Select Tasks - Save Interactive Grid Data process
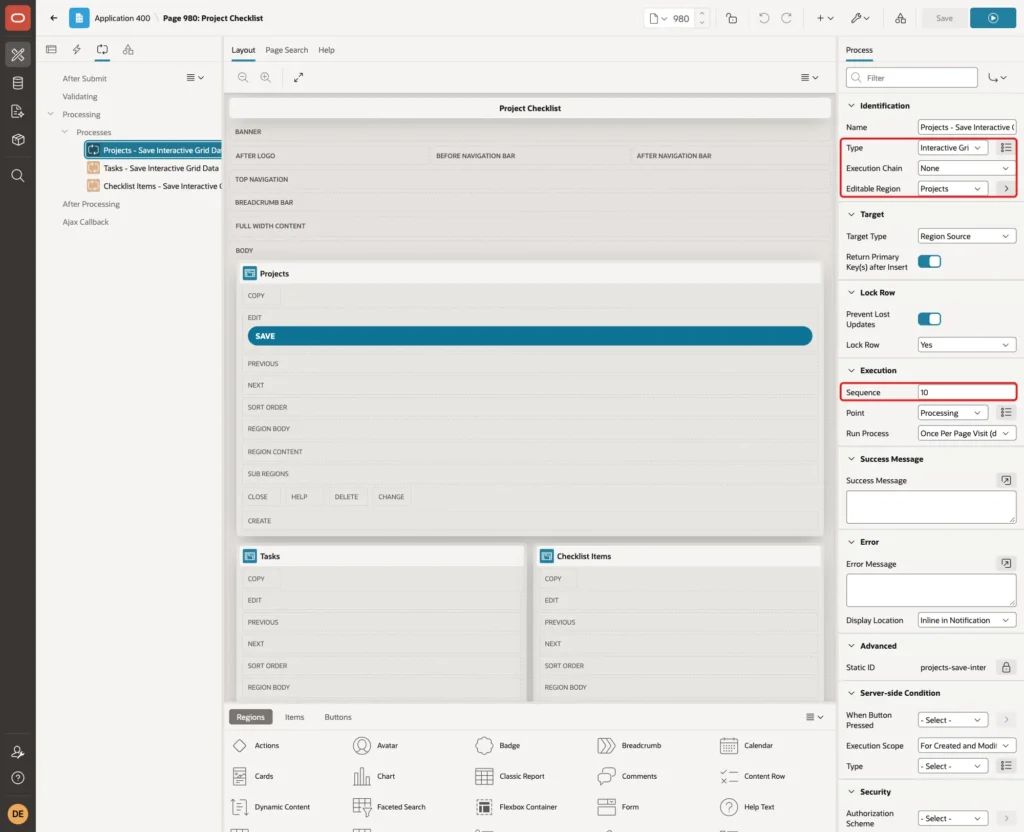1024x832 pixels. tap(161, 168)
